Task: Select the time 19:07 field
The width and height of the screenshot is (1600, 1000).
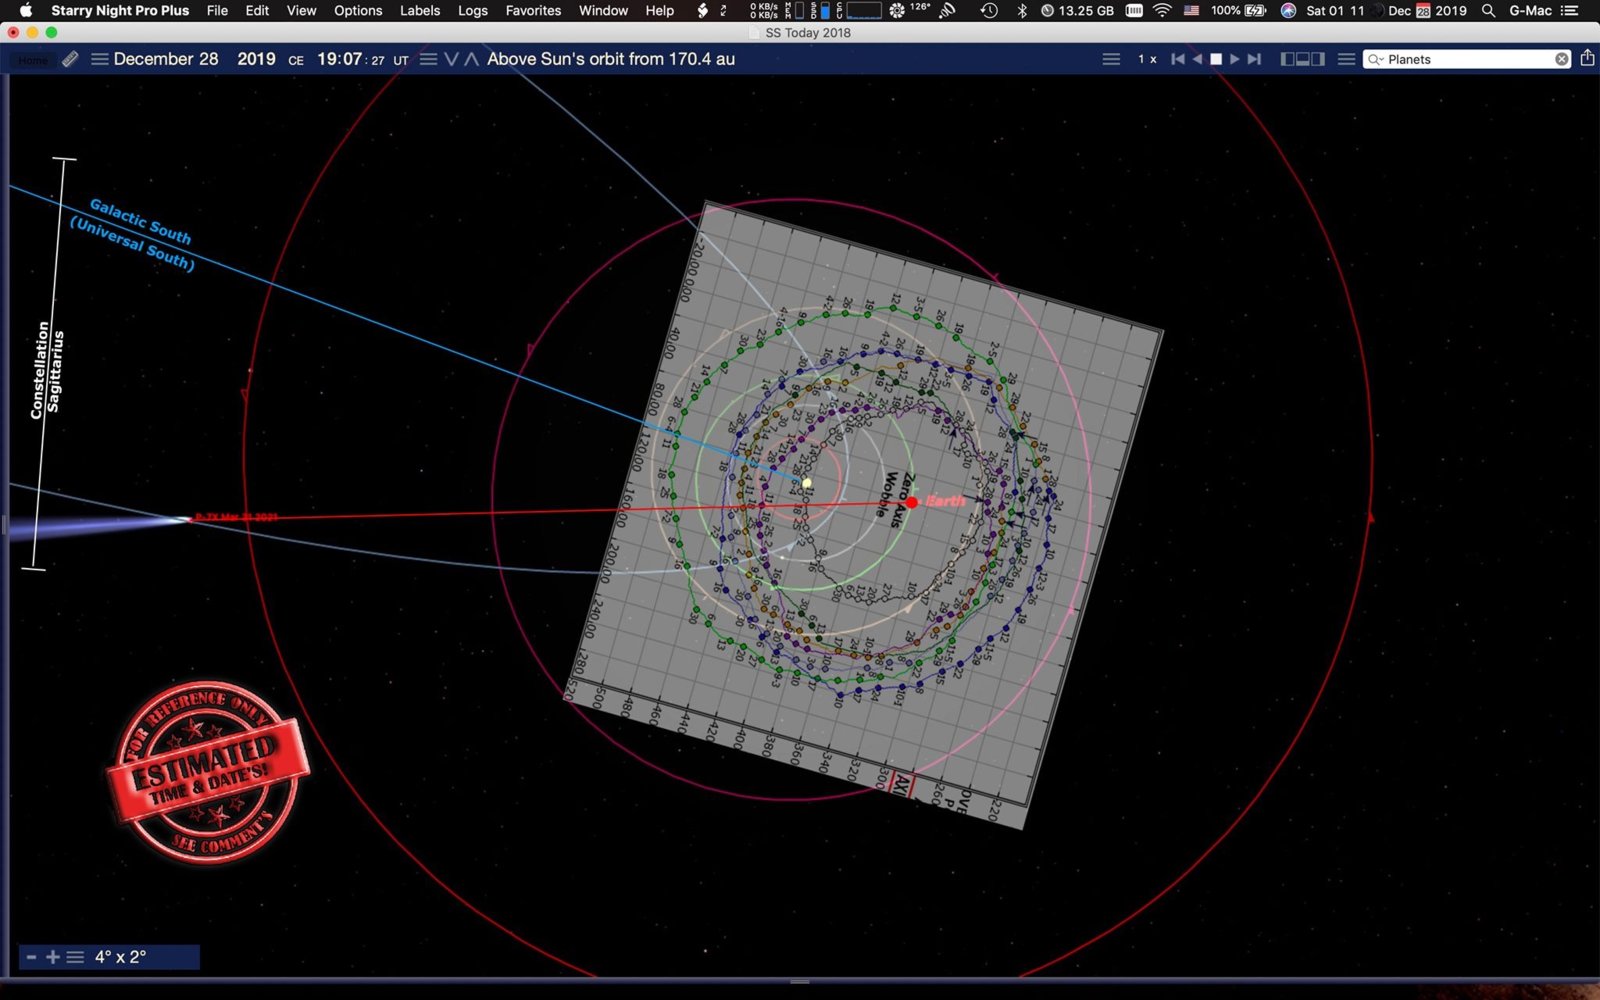Action: pyautogui.click(x=340, y=59)
